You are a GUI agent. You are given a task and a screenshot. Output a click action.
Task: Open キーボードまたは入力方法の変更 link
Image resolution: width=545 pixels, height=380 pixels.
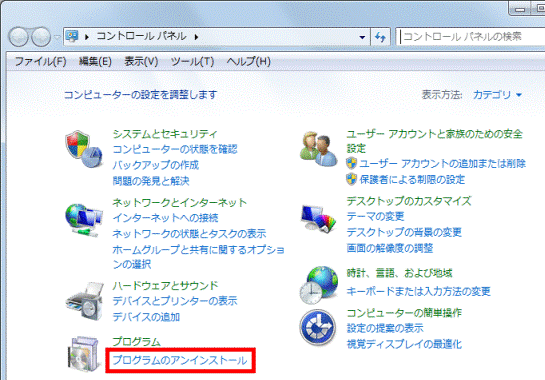[418, 291]
